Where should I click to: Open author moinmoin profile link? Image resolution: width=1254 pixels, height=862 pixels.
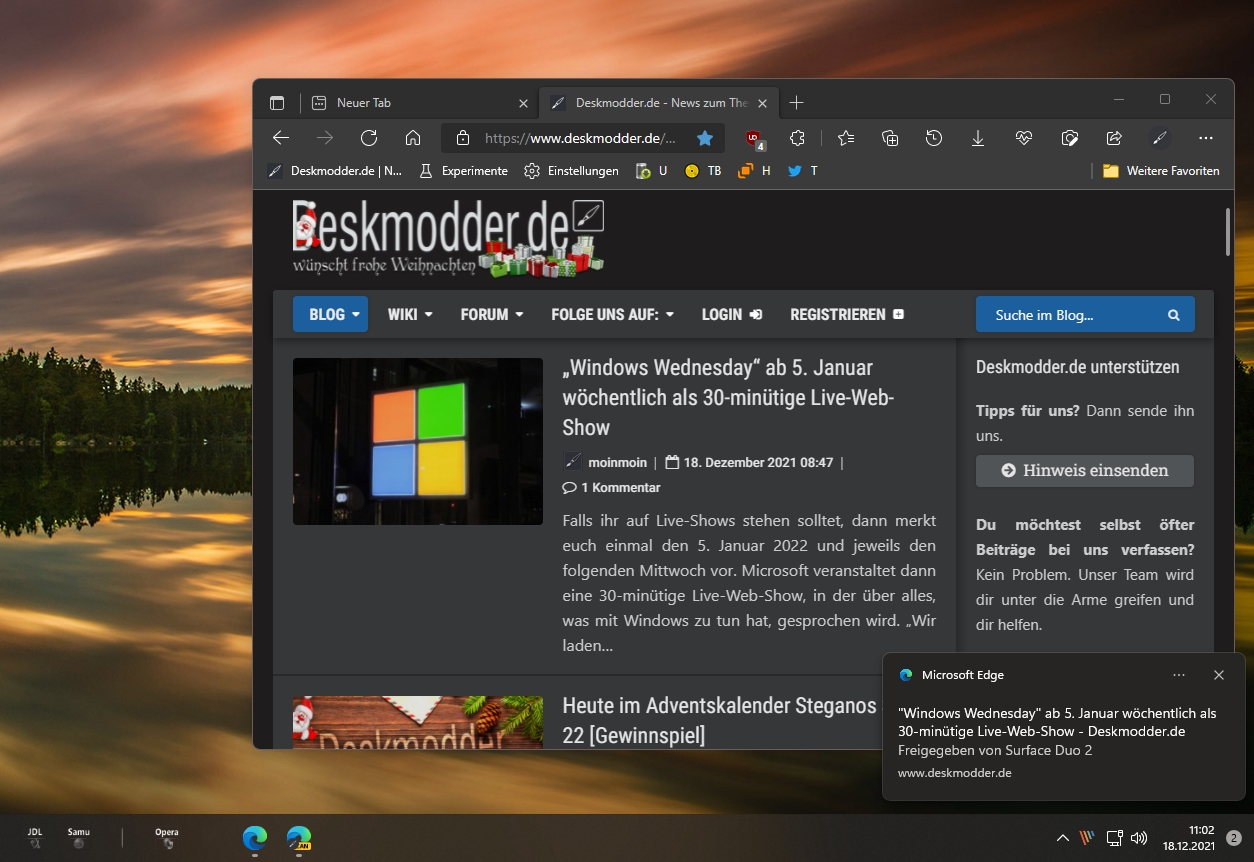tap(617, 462)
